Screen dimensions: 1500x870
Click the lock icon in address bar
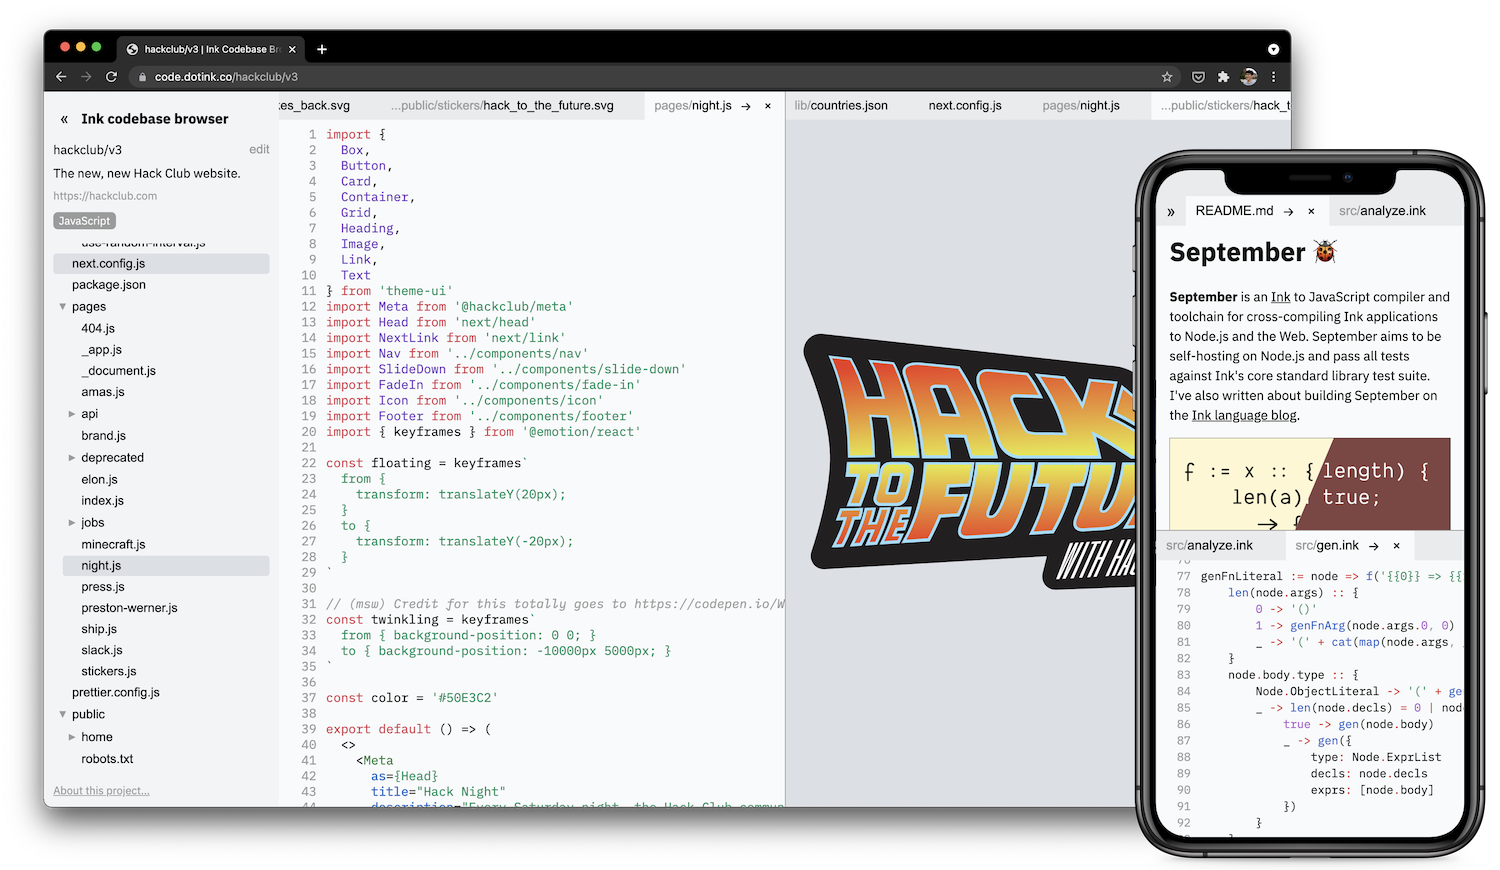coord(142,77)
